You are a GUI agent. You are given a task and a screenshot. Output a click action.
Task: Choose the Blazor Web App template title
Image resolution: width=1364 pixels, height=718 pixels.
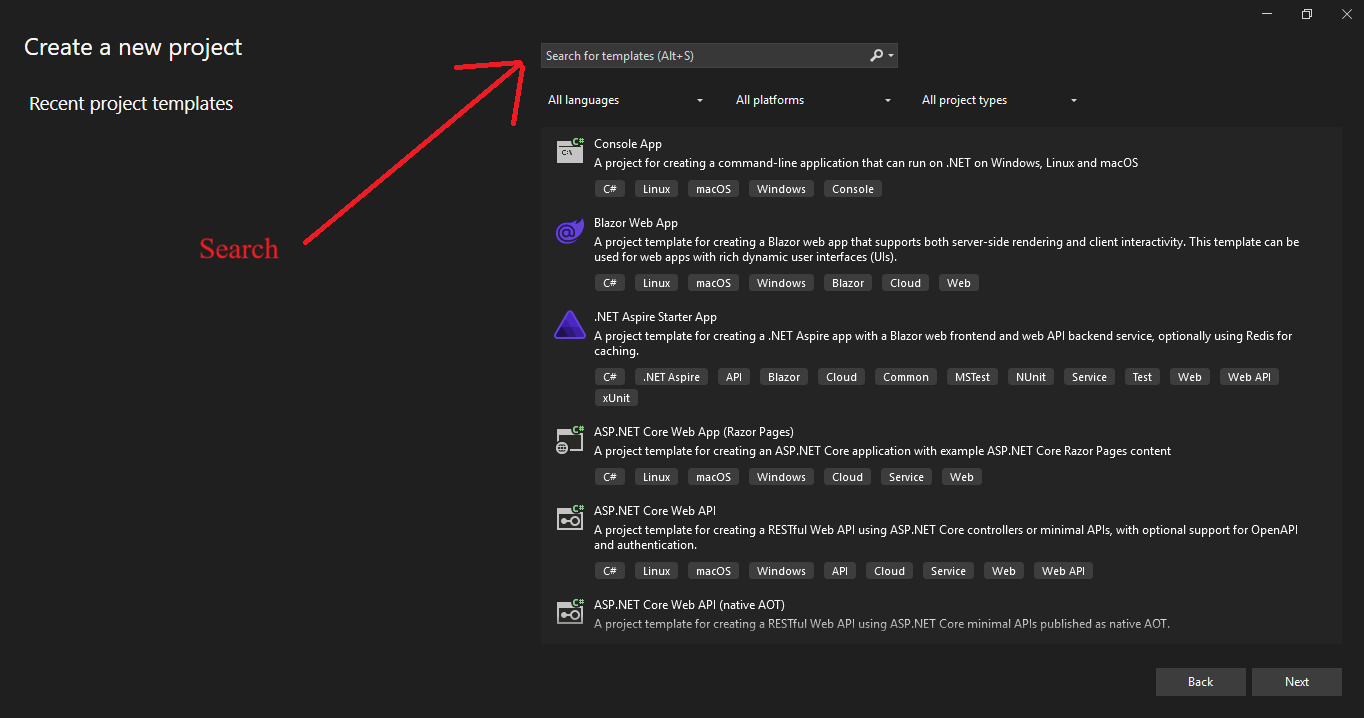636,223
